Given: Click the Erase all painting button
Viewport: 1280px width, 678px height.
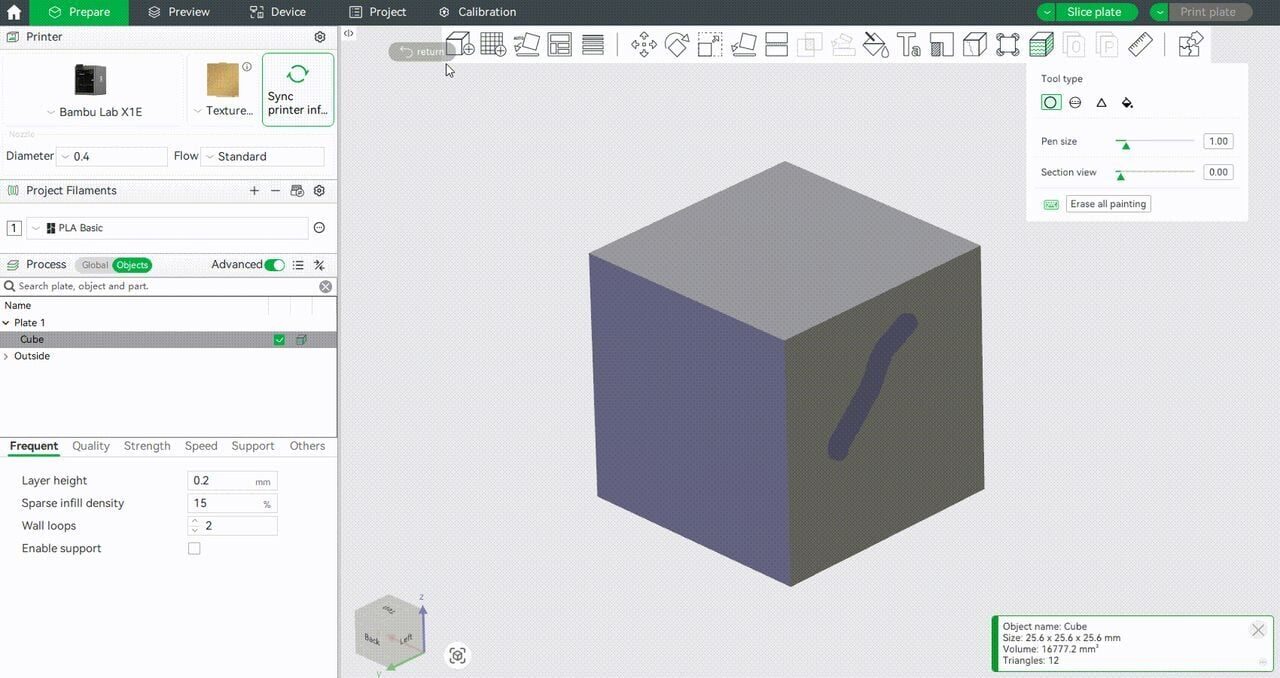Looking at the screenshot, I should click(x=1108, y=203).
